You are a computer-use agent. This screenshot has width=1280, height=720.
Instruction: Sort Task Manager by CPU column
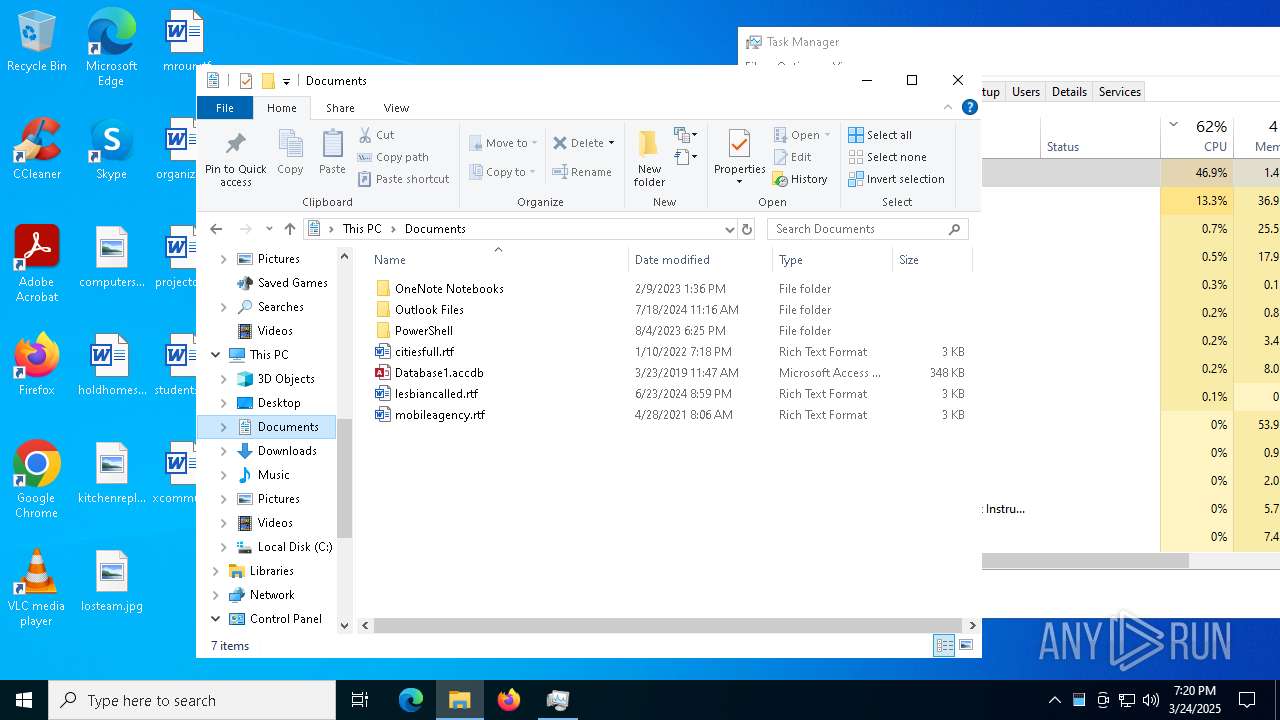pyautogui.click(x=1196, y=136)
